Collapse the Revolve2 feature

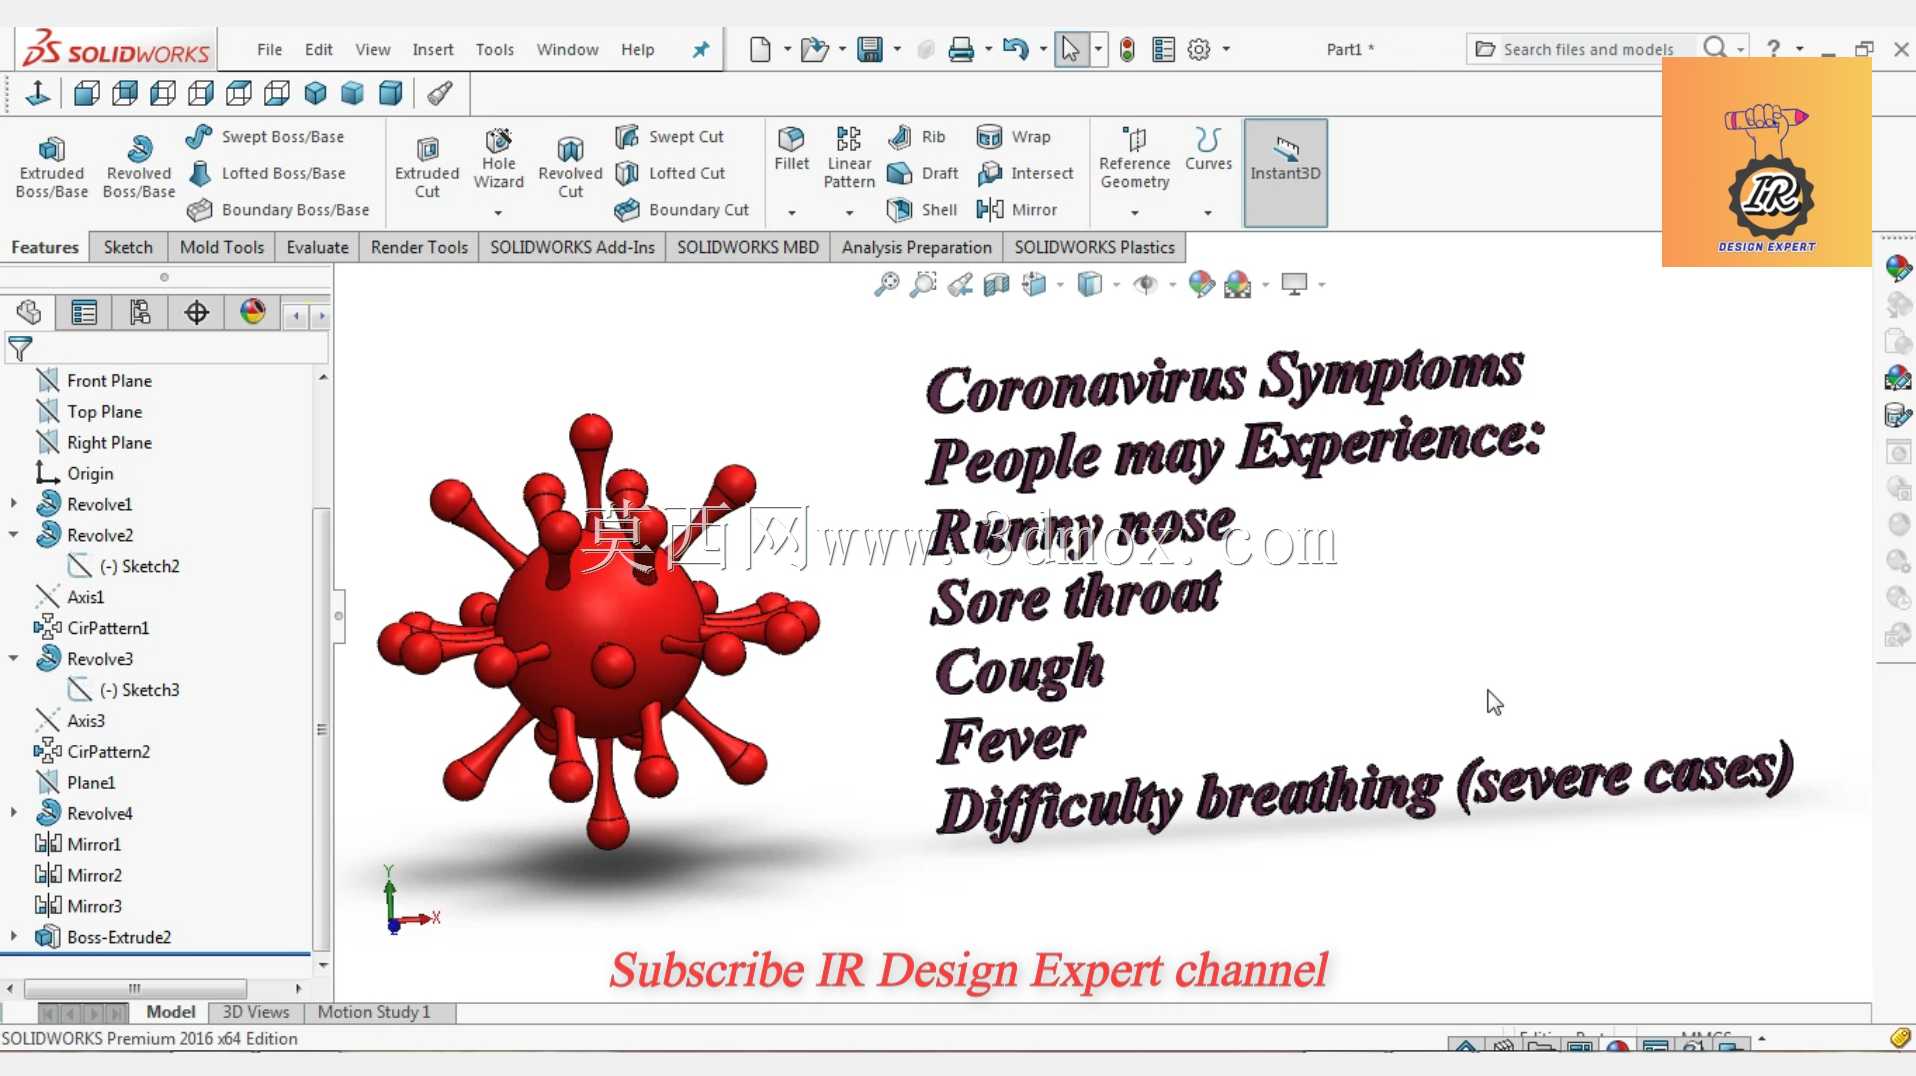click(13, 535)
